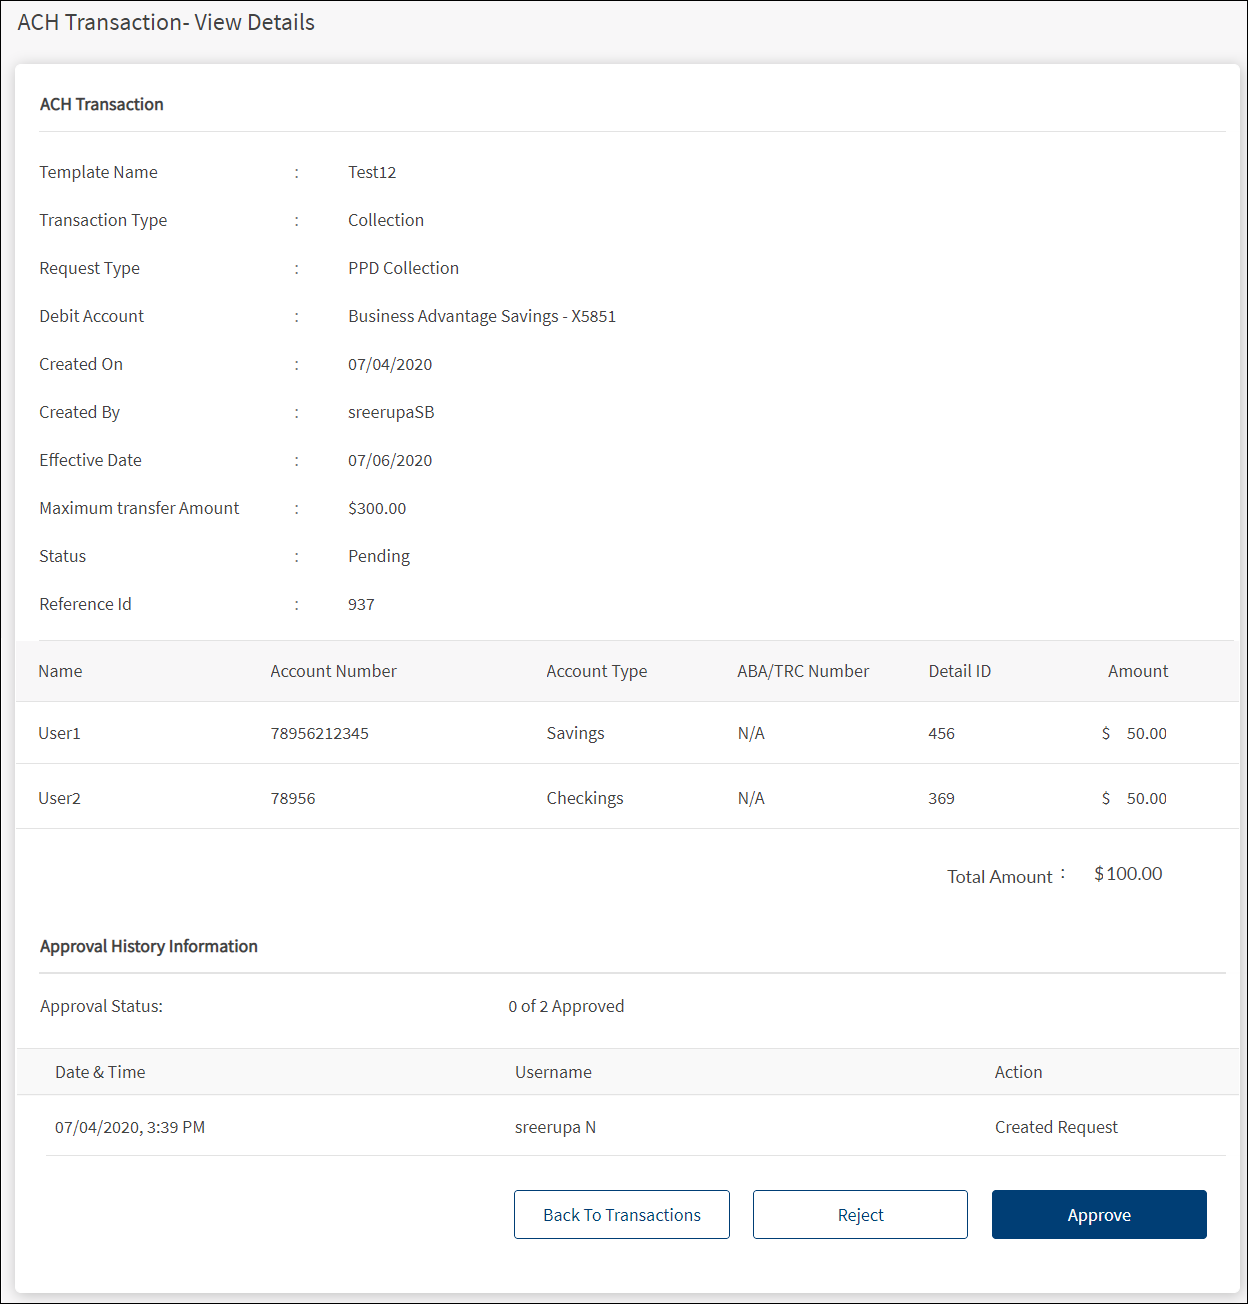1248x1304 pixels.
Task: Select the User2 row name
Action: coord(59,798)
